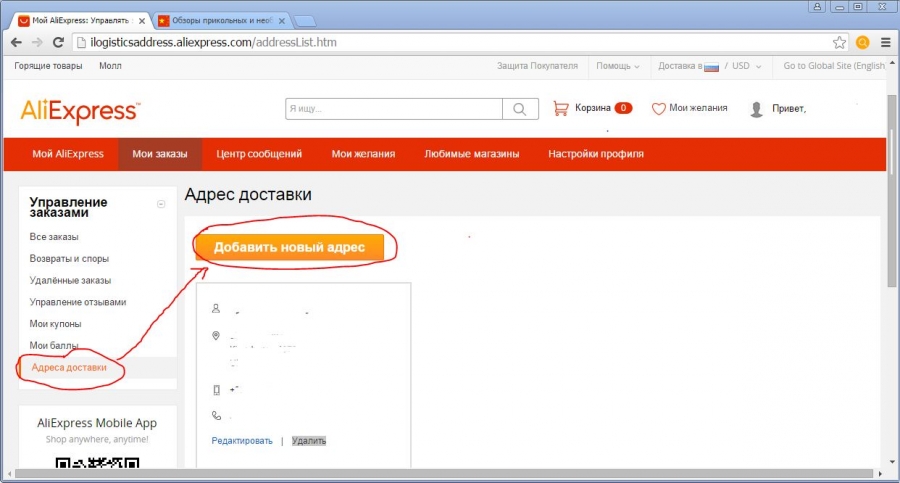Open the Chrome hamburger menu

[x=886, y=42]
